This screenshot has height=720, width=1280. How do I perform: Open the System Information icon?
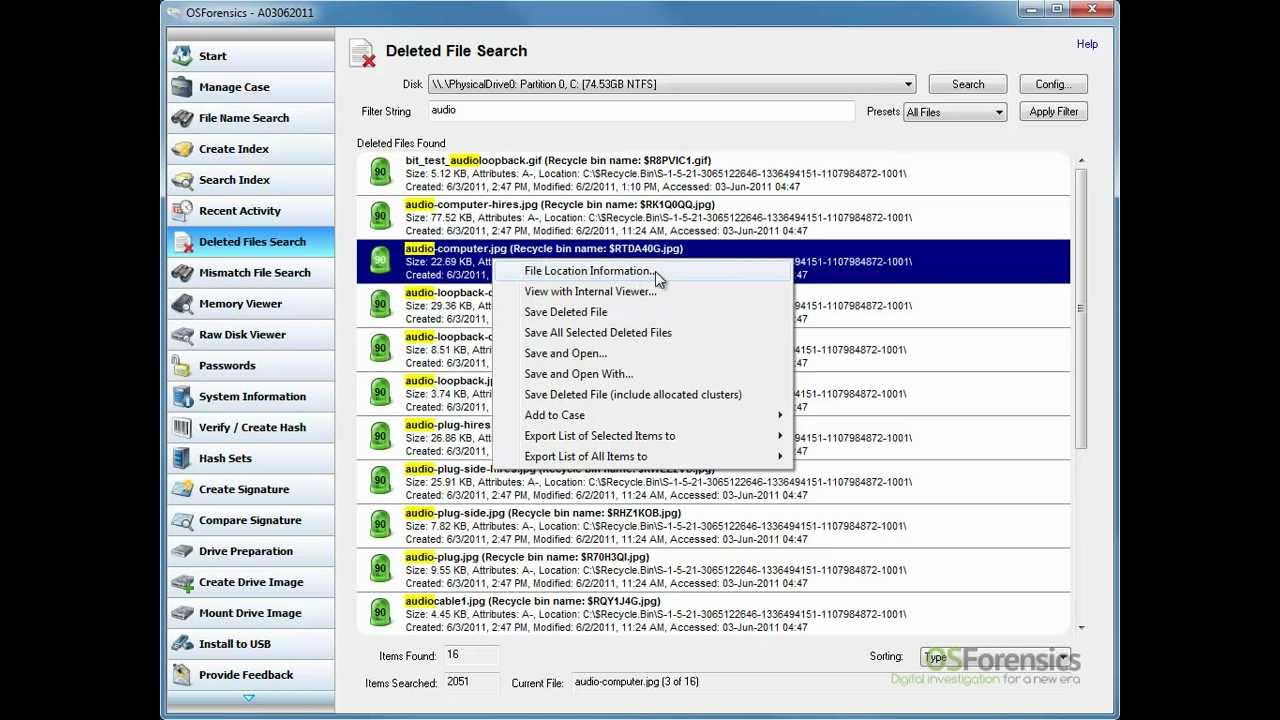182,397
